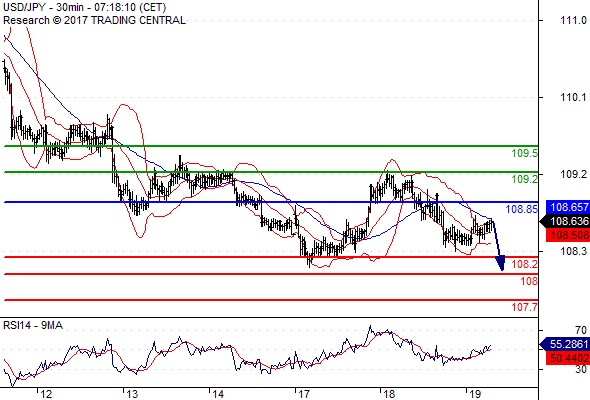
Task: Click the 111.0 price axis label
Action: tap(573, 20)
